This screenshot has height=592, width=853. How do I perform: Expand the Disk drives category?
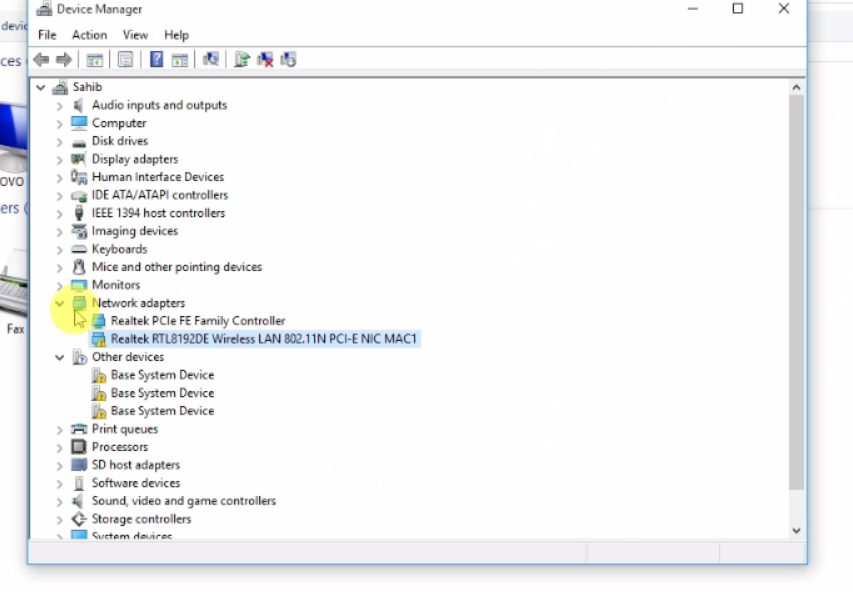click(59, 141)
